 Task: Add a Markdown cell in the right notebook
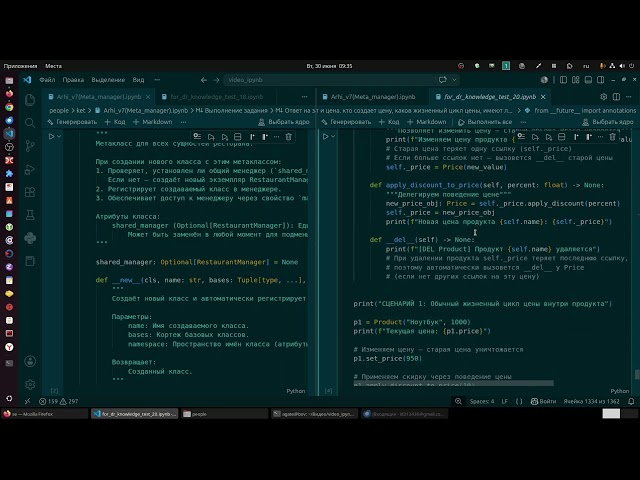point(427,122)
